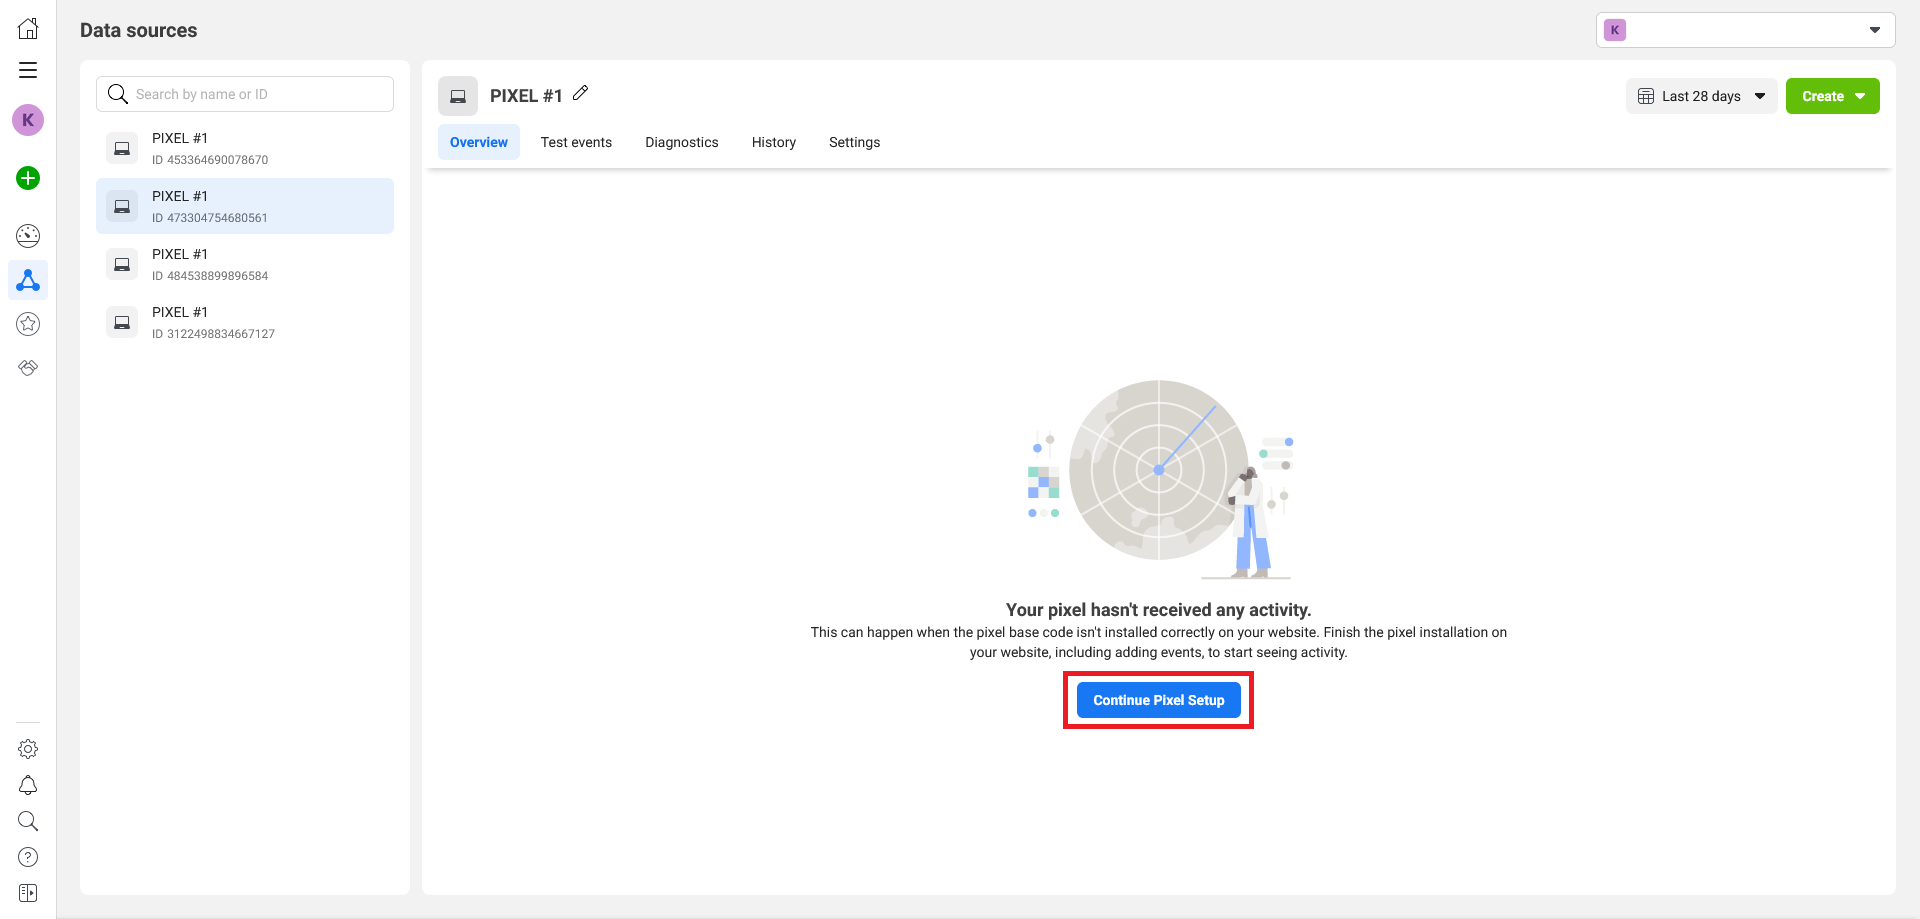
Task: Click the Home icon in left sidebar
Action: click(x=28, y=29)
